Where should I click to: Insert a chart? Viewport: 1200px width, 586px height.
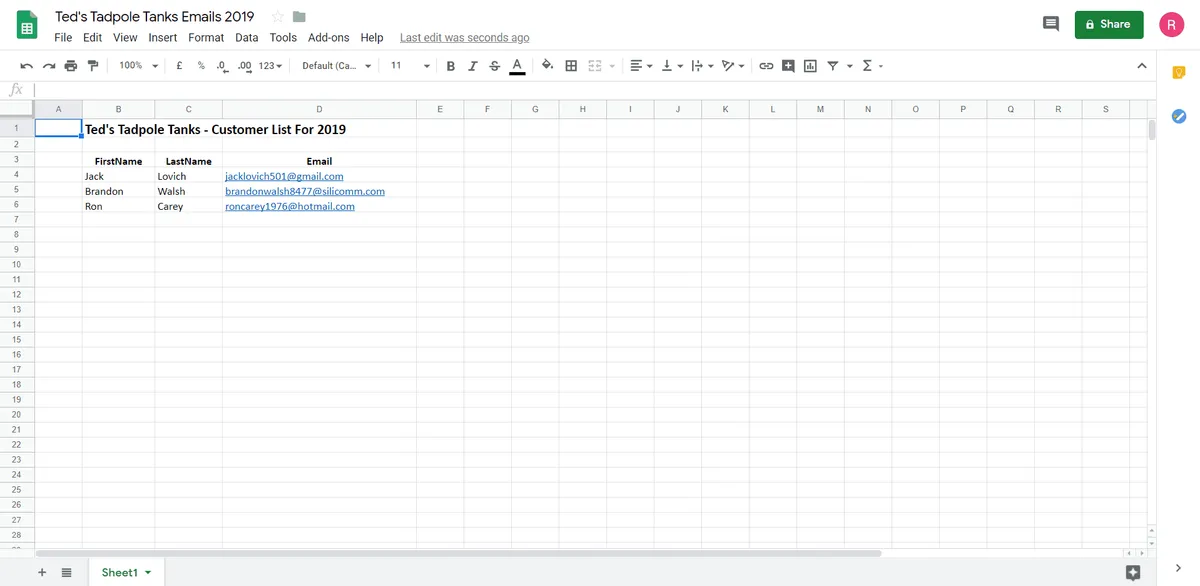(x=810, y=66)
